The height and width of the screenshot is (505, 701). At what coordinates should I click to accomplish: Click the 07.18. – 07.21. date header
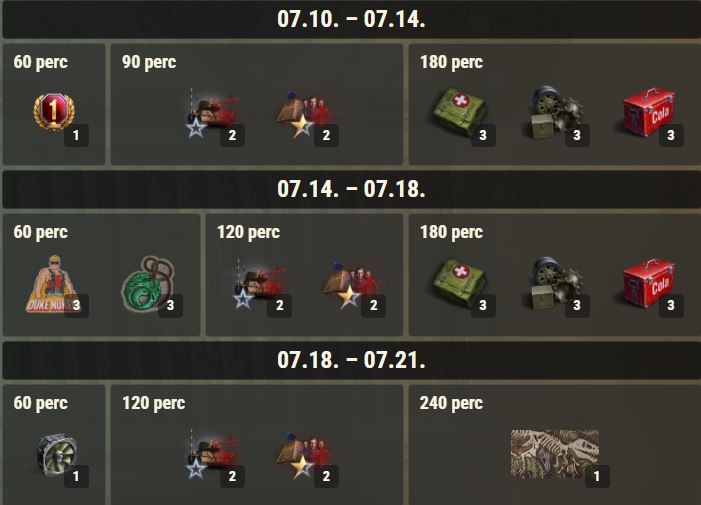click(351, 360)
